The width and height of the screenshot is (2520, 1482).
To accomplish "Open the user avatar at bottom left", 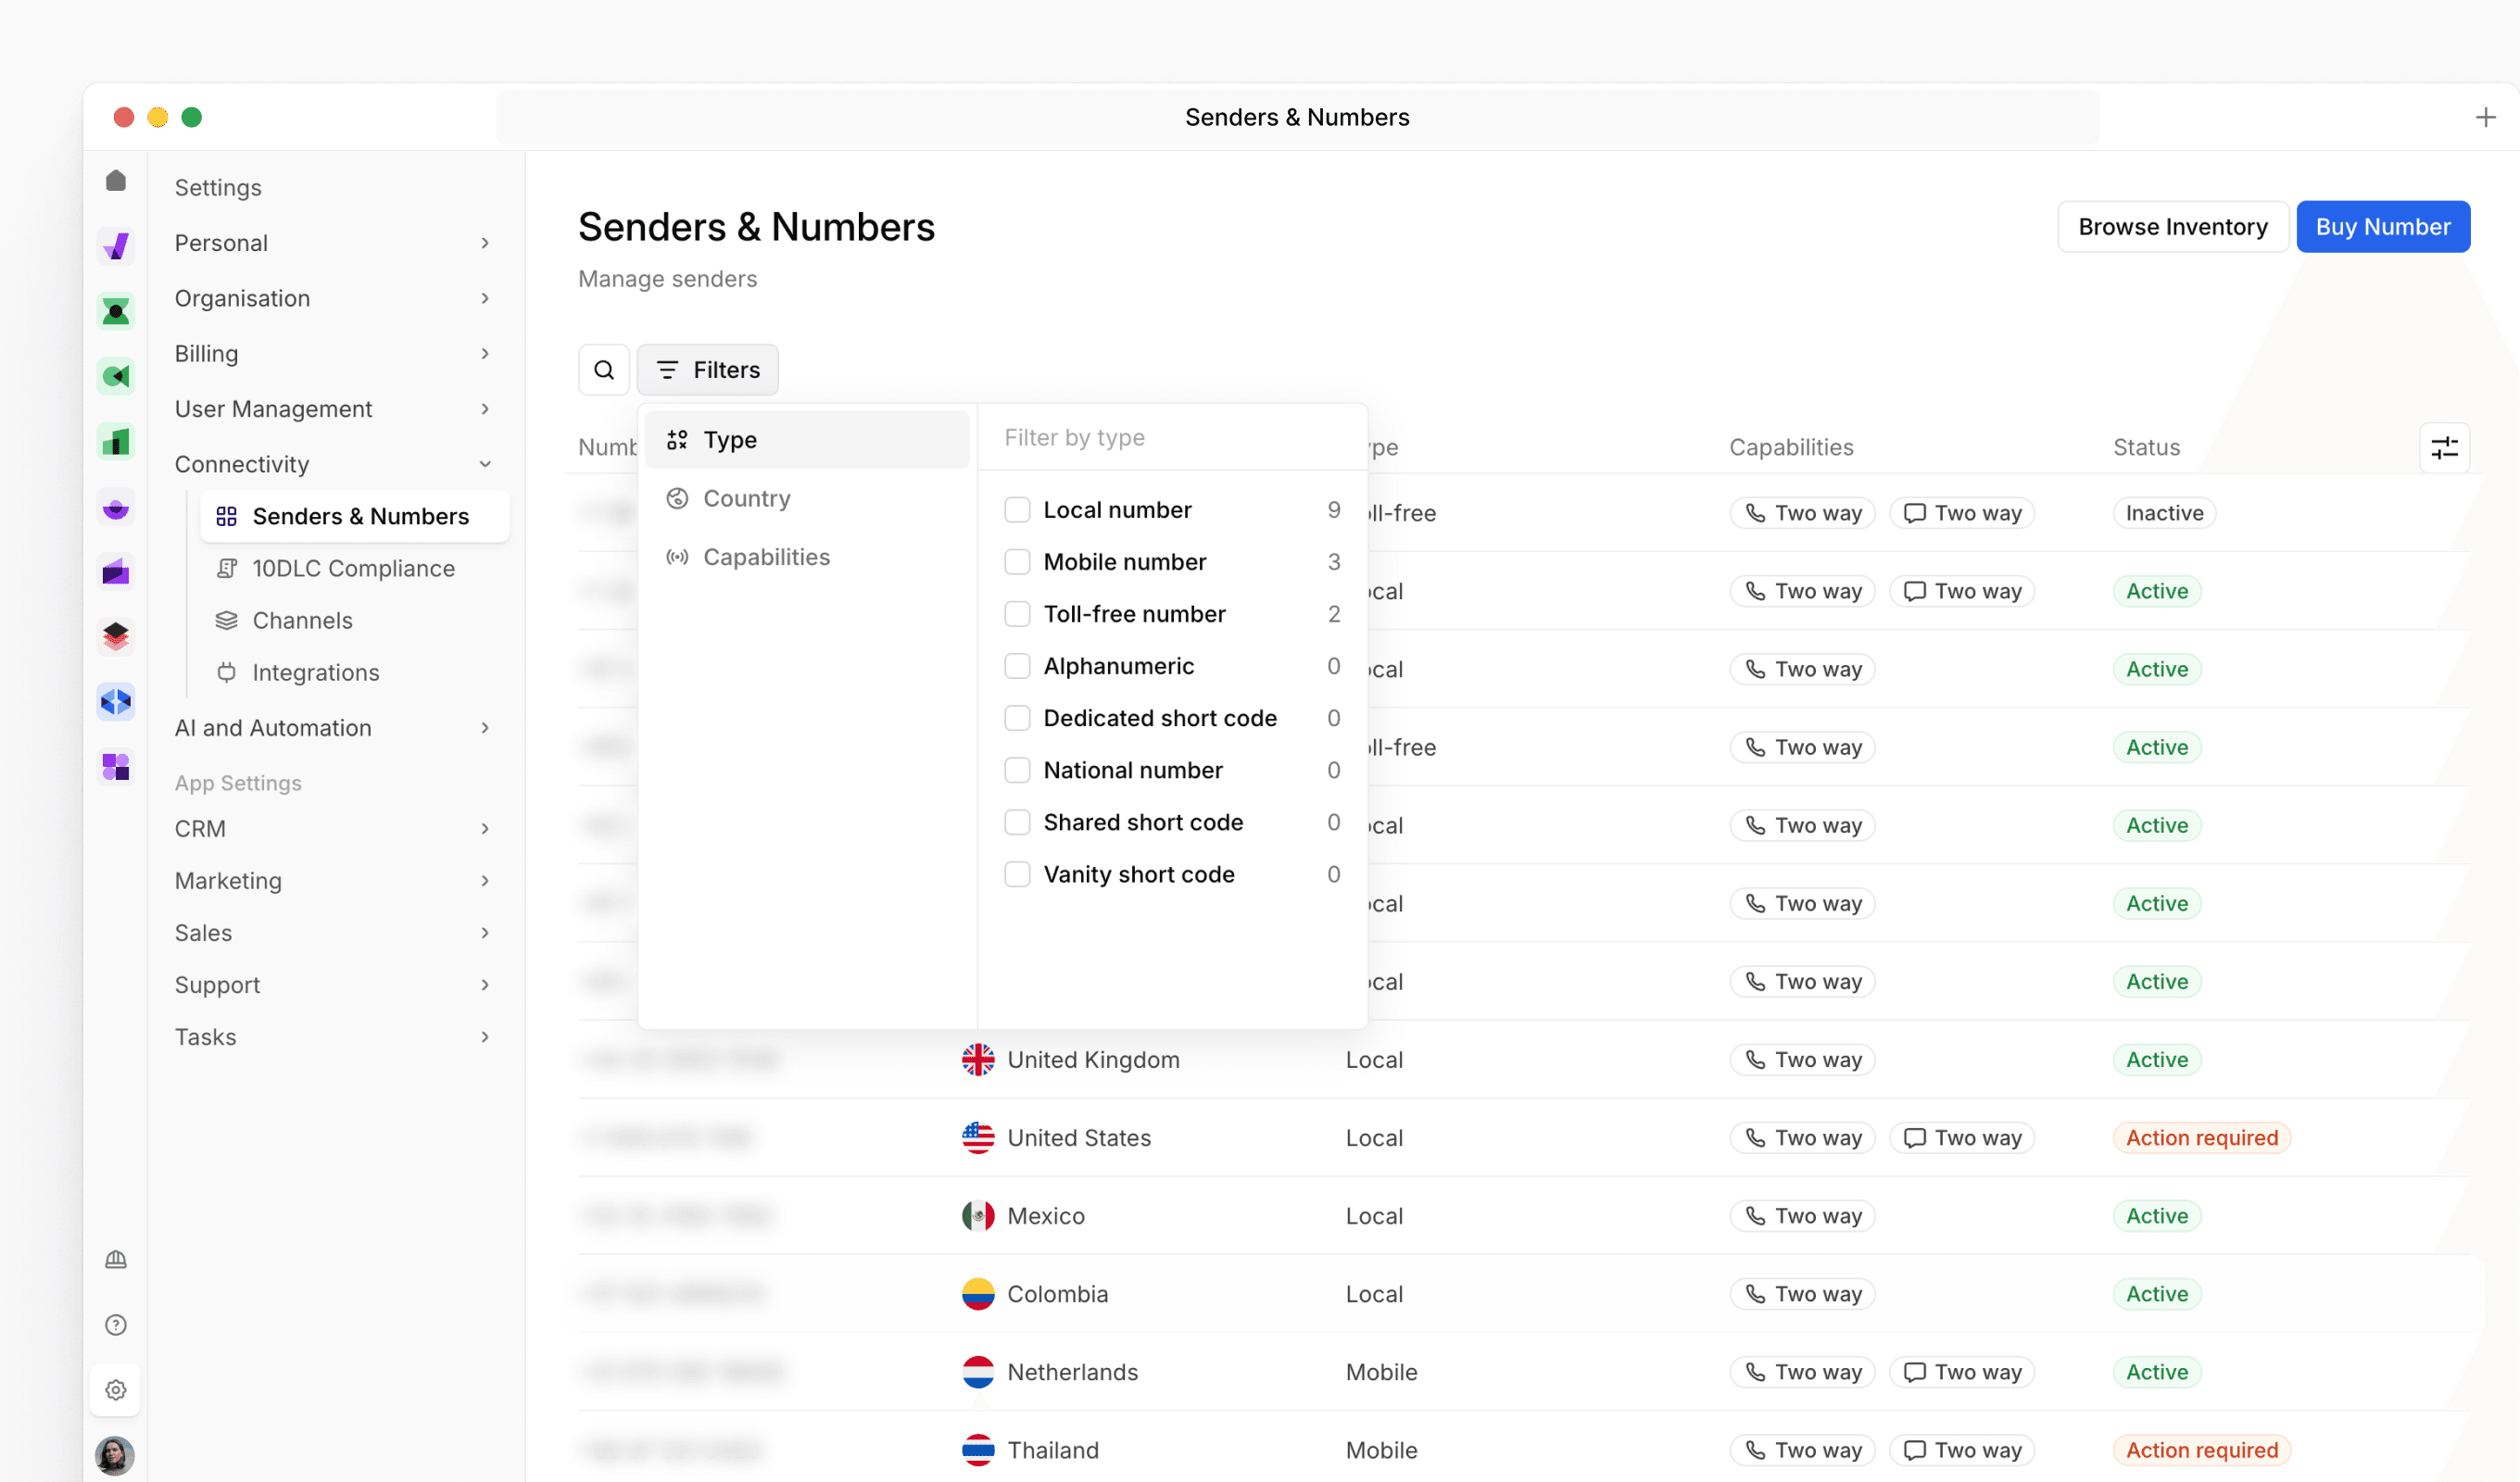I will coord(116,1455).
